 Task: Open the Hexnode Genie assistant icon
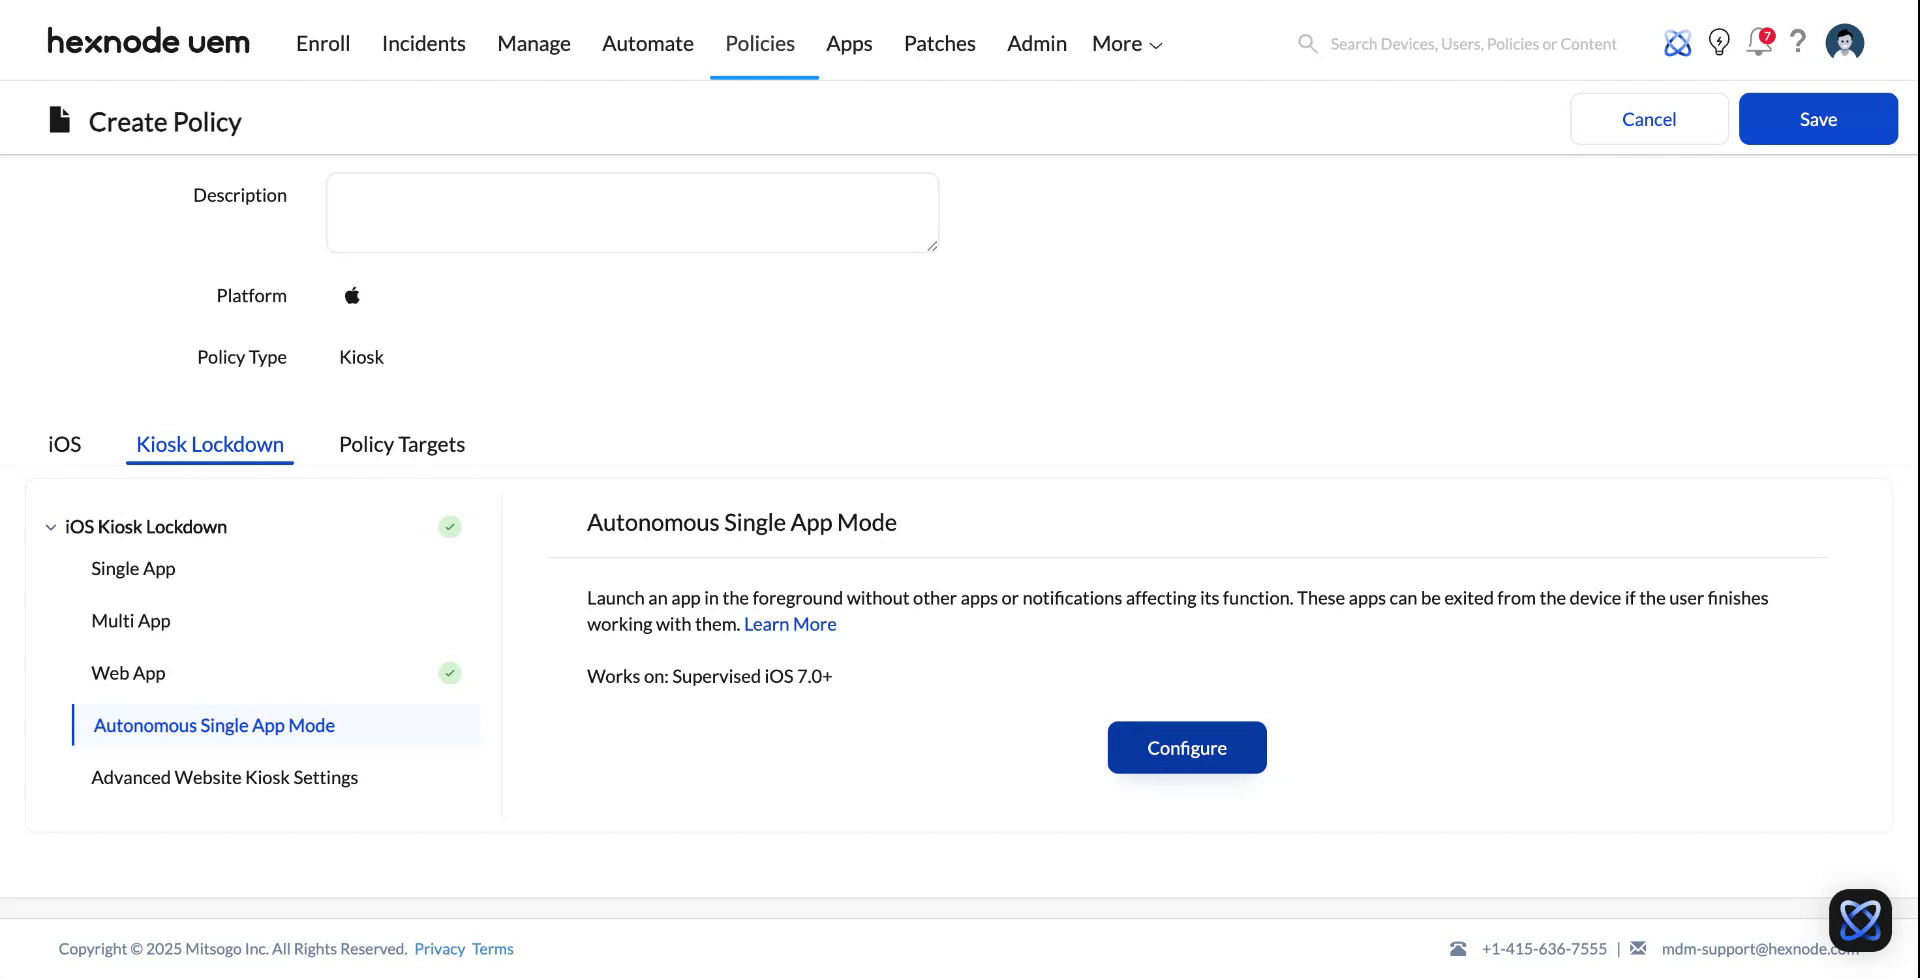click(1677, 42)
